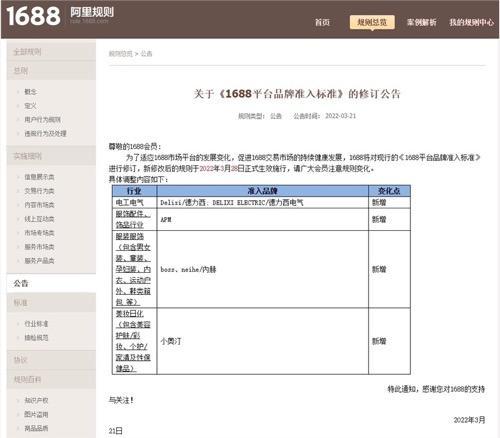Click the 变化点 table column header
The image size is (500, 438).
click(x=389, y=191)
